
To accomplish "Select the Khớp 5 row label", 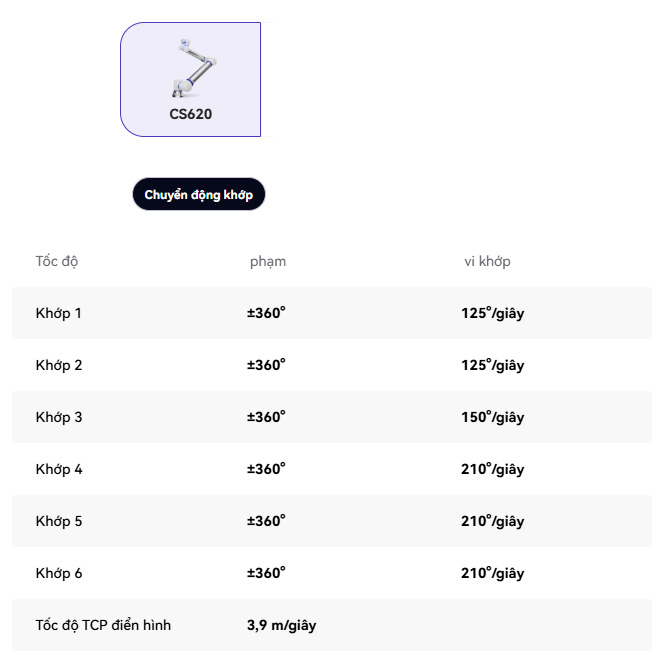I will [59, 521].
